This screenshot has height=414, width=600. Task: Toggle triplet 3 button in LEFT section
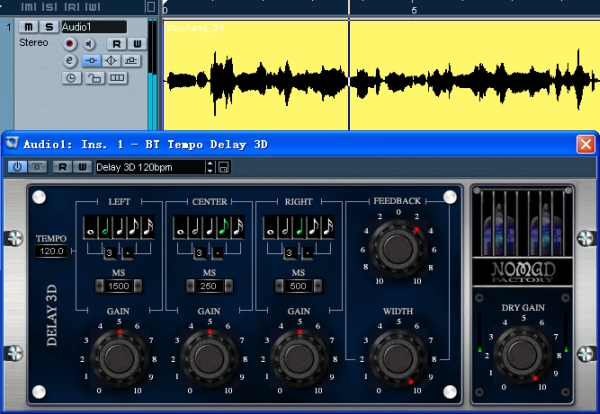[109, 253]
